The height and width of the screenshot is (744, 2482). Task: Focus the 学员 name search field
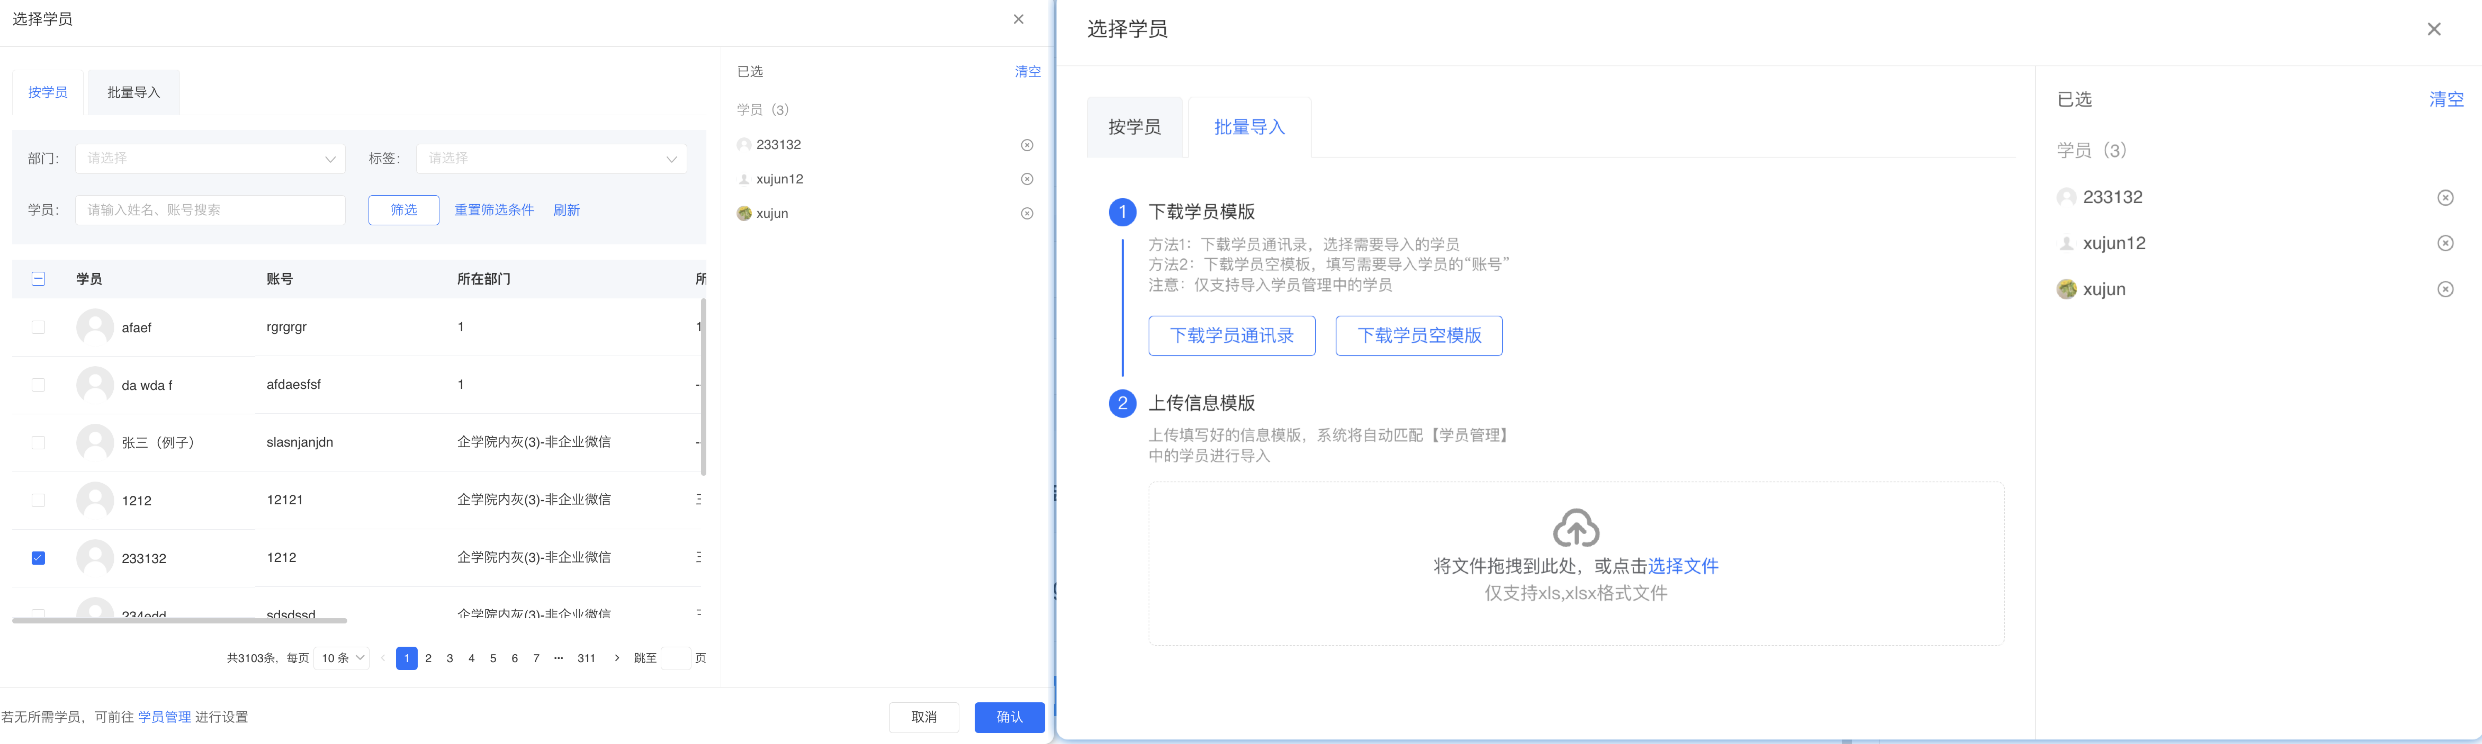coord(210,210)
